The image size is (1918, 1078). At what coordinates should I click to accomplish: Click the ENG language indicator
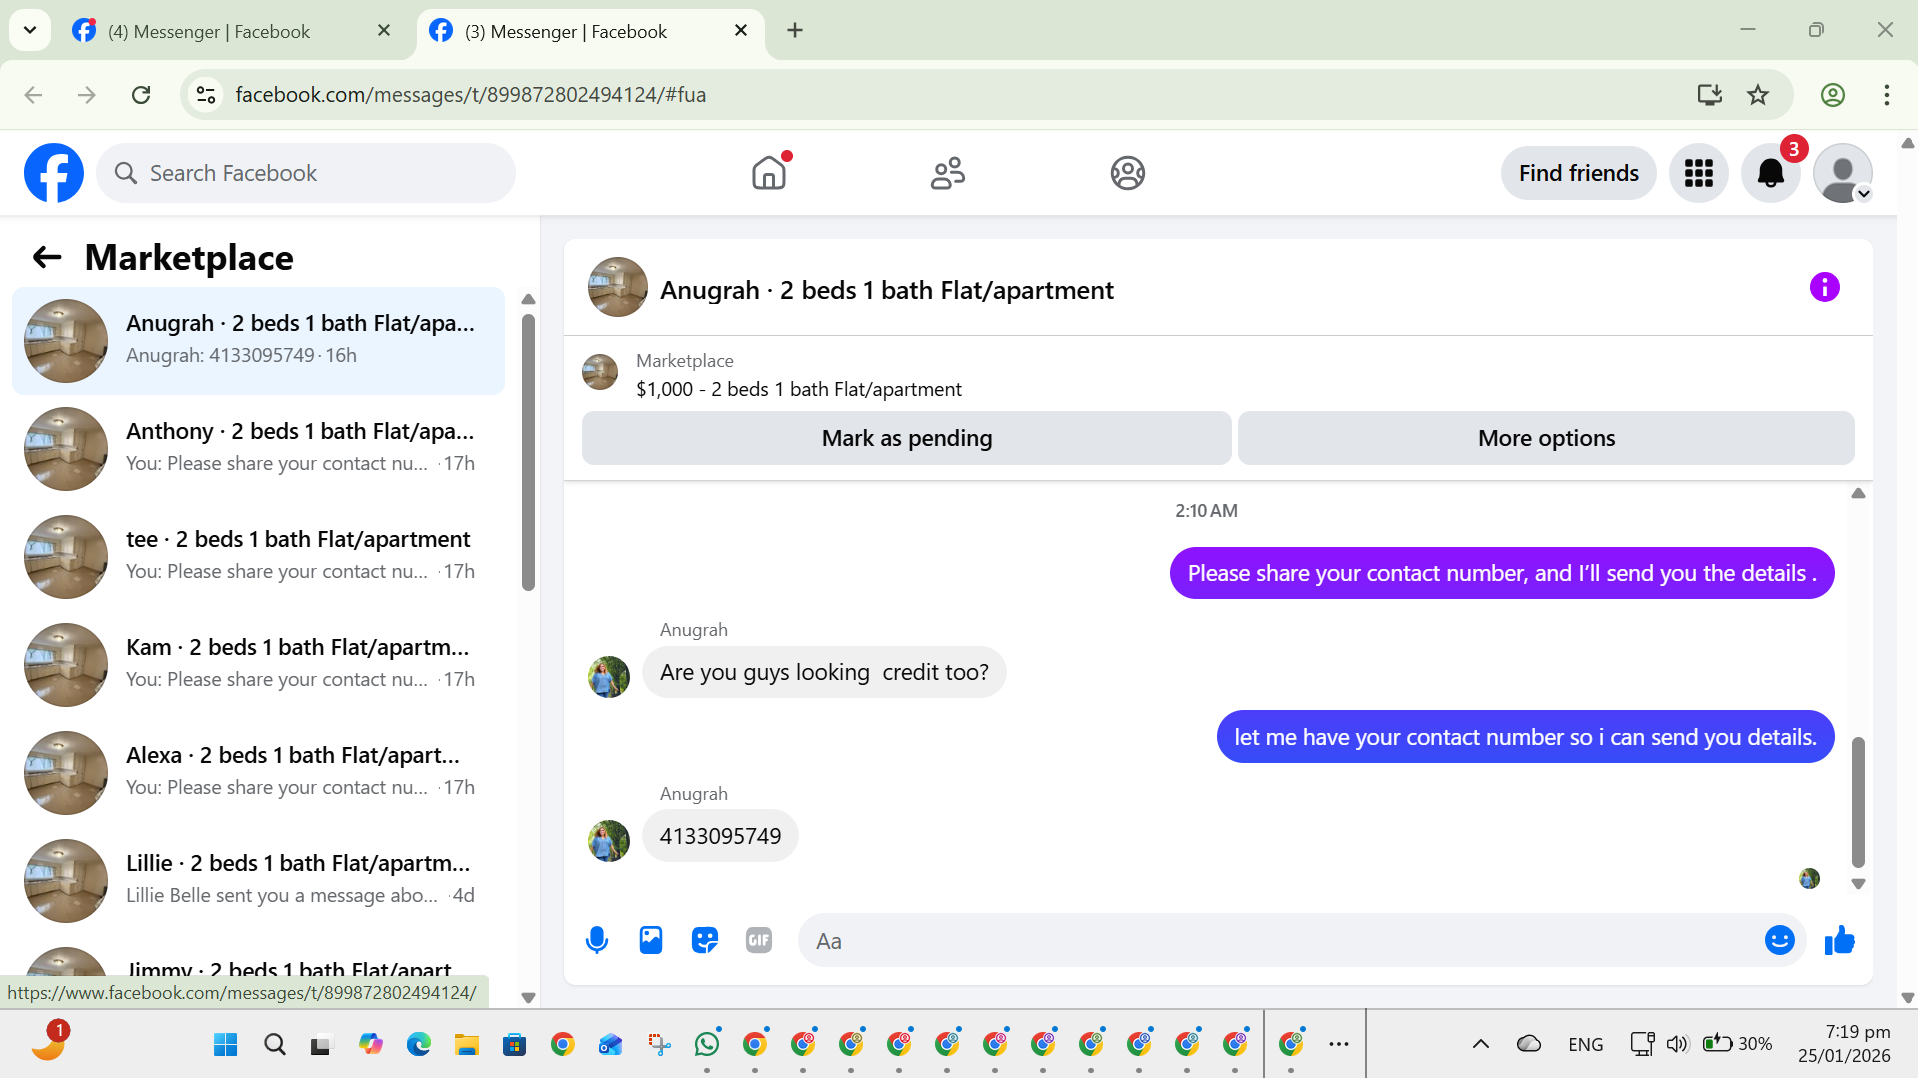click(1585, 1045)
